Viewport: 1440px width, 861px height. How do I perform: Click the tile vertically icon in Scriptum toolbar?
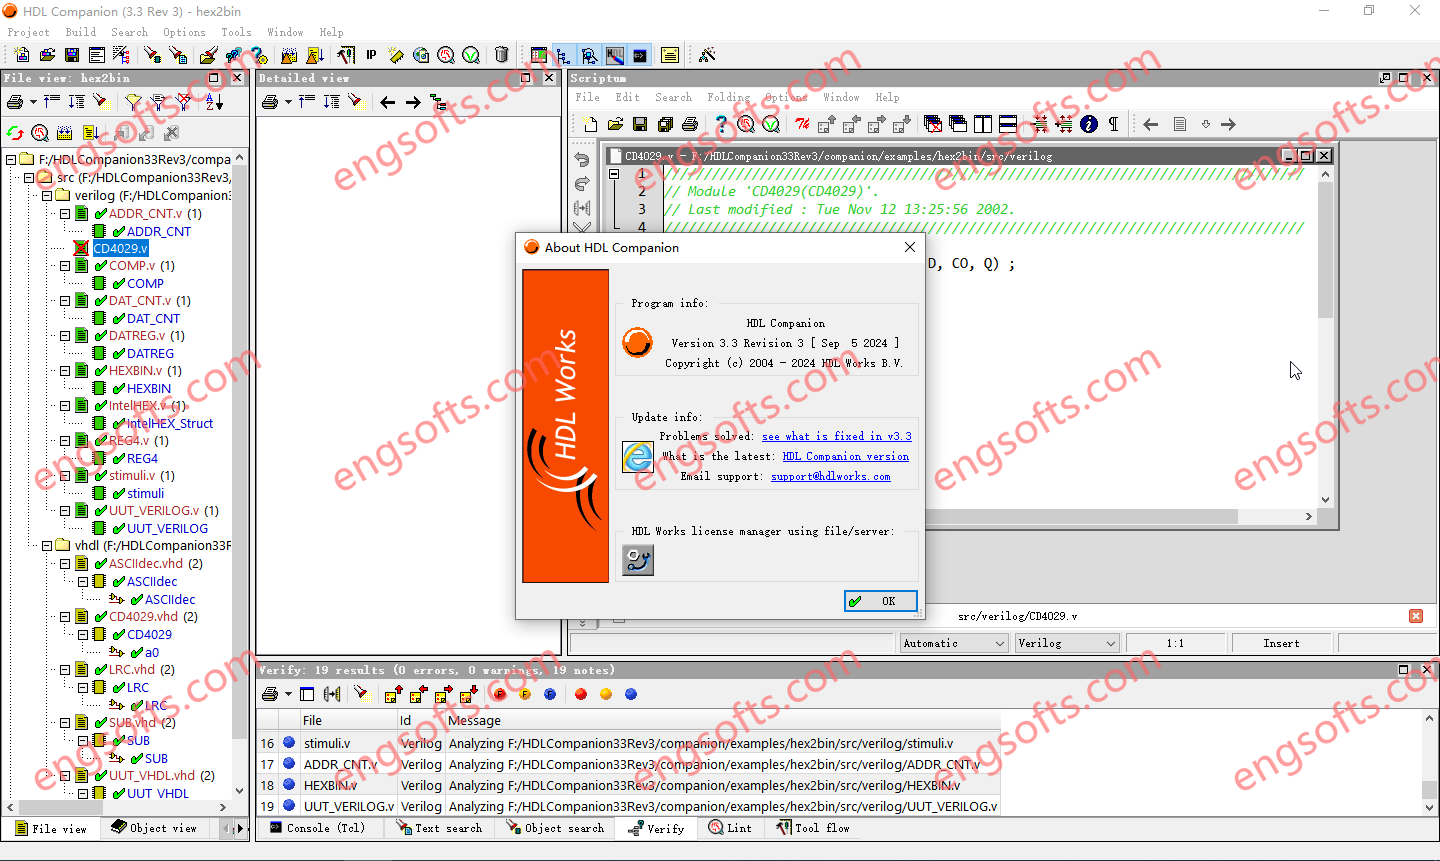(x=983, y=124)
